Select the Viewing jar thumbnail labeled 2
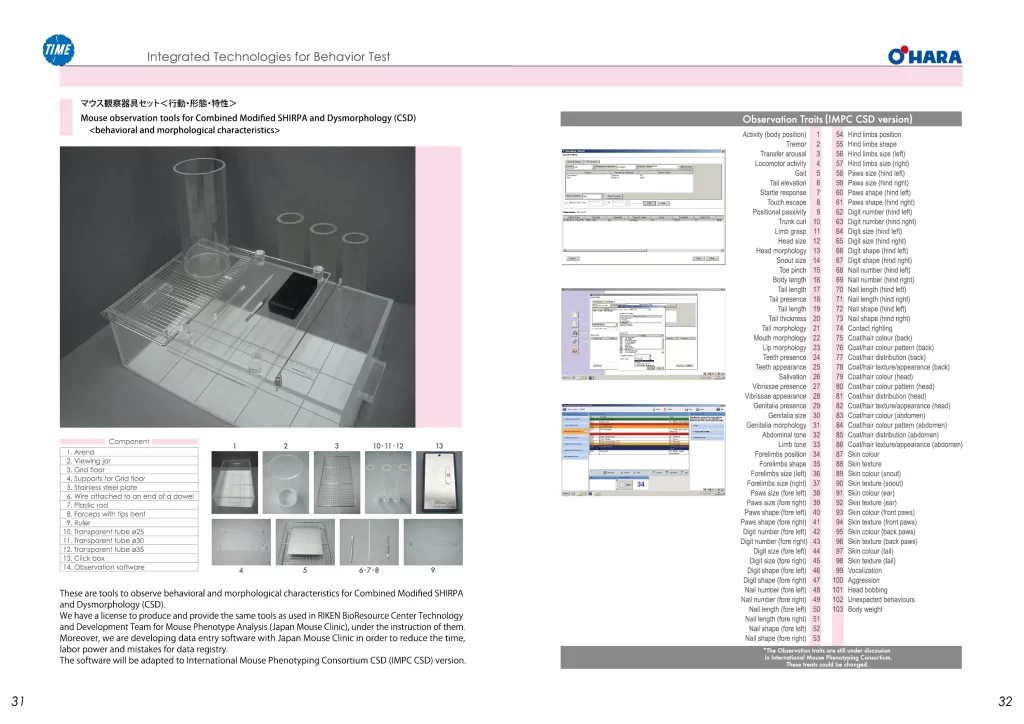 pos(285,482)
